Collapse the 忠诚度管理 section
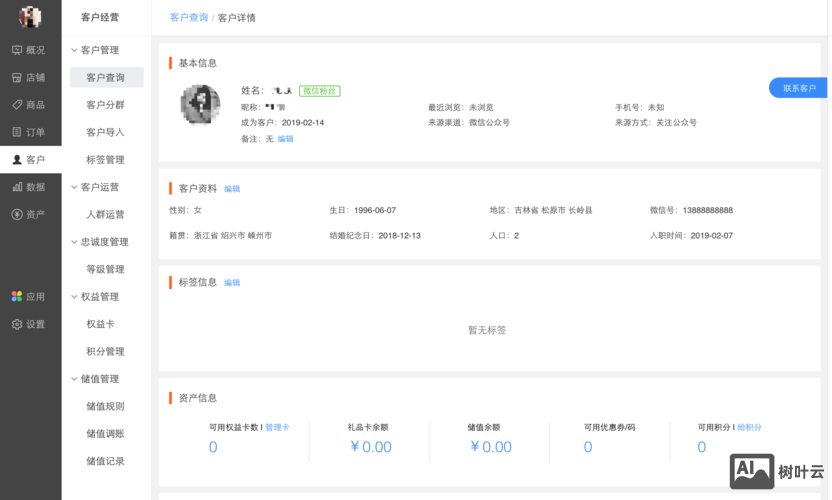 point(74,242)
